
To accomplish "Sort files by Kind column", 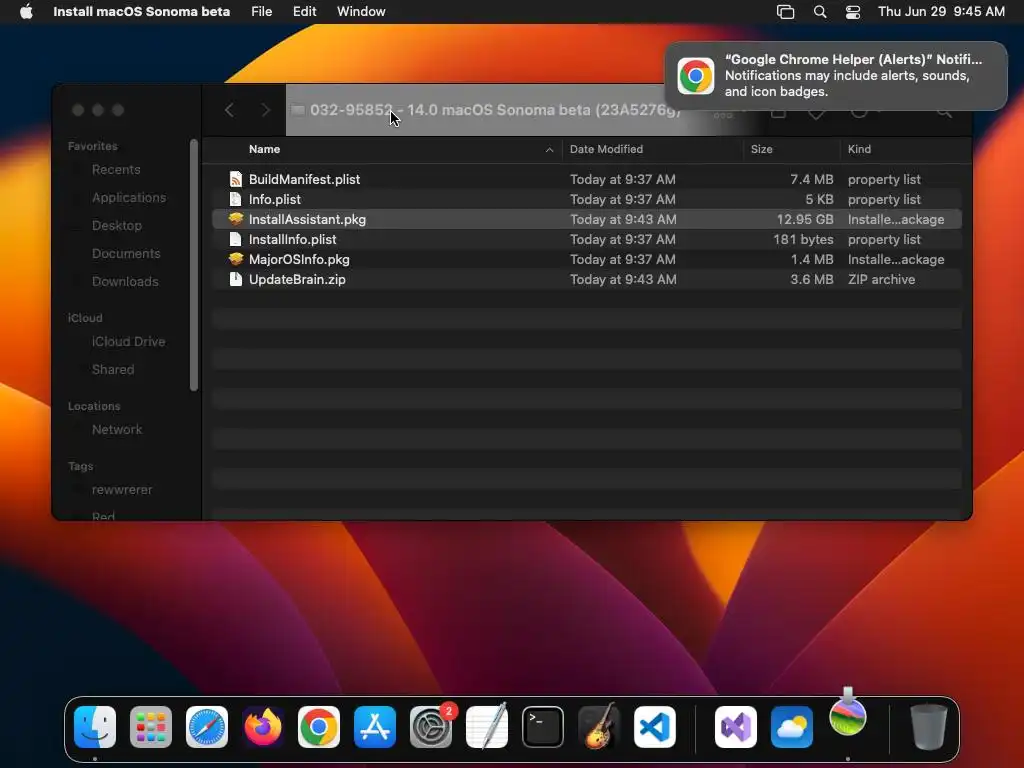I will (859, 149).
